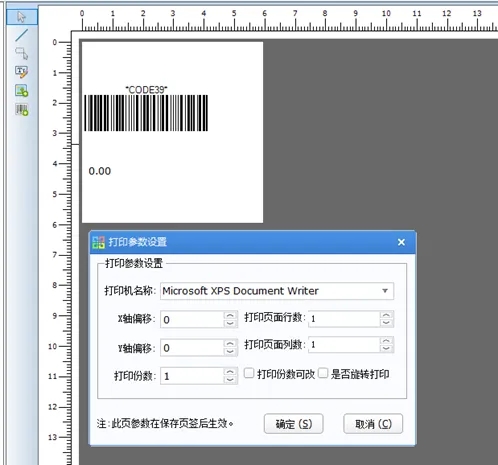The width and height of the screenshot is (498, 465).
Task: Select the 0.00 text on the label
Action: coord(100,171)
